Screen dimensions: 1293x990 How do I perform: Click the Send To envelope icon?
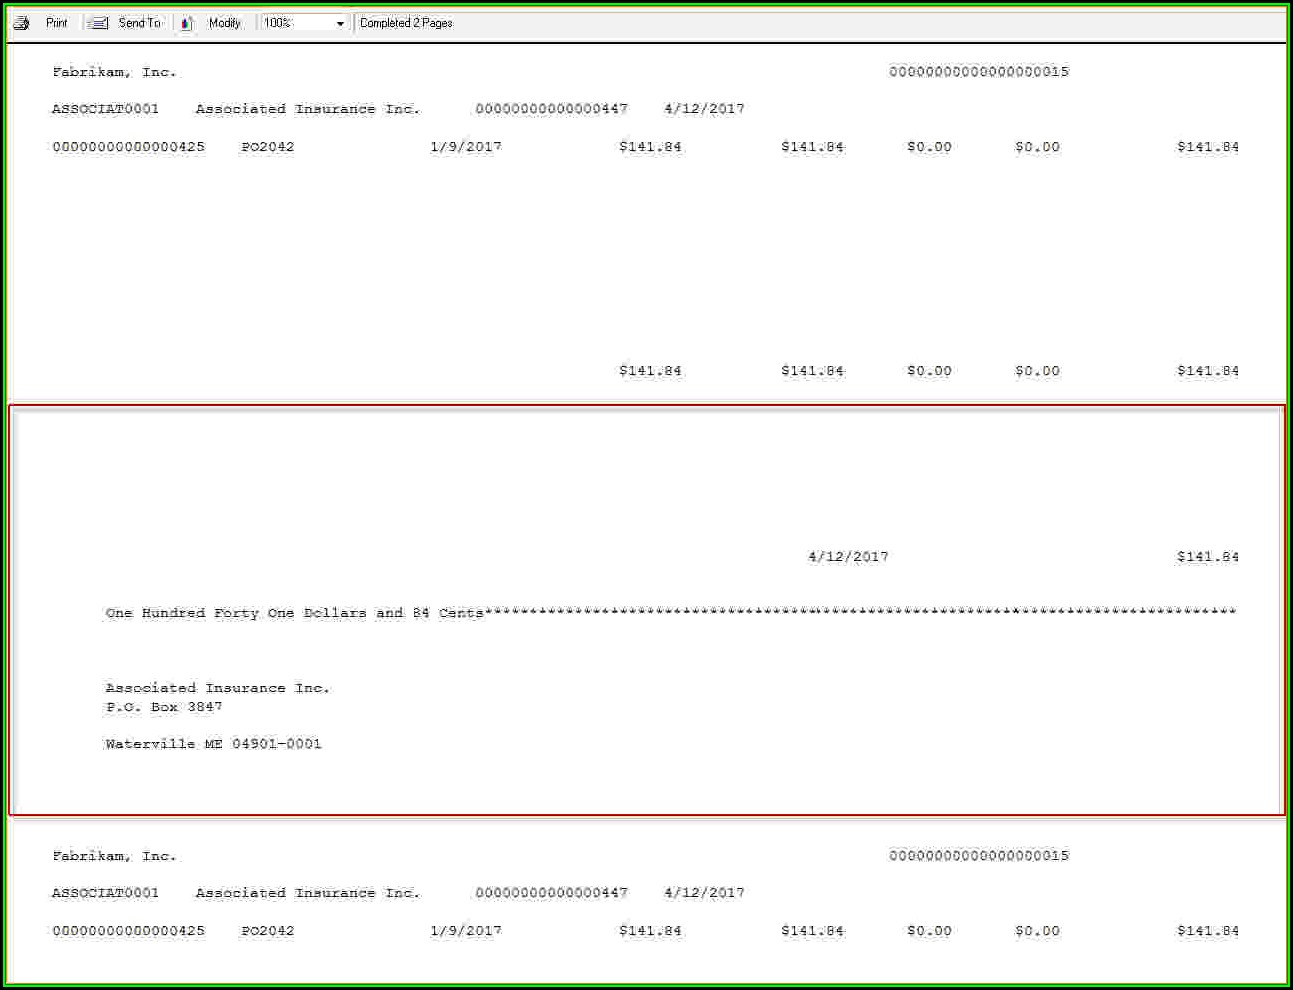98,23
